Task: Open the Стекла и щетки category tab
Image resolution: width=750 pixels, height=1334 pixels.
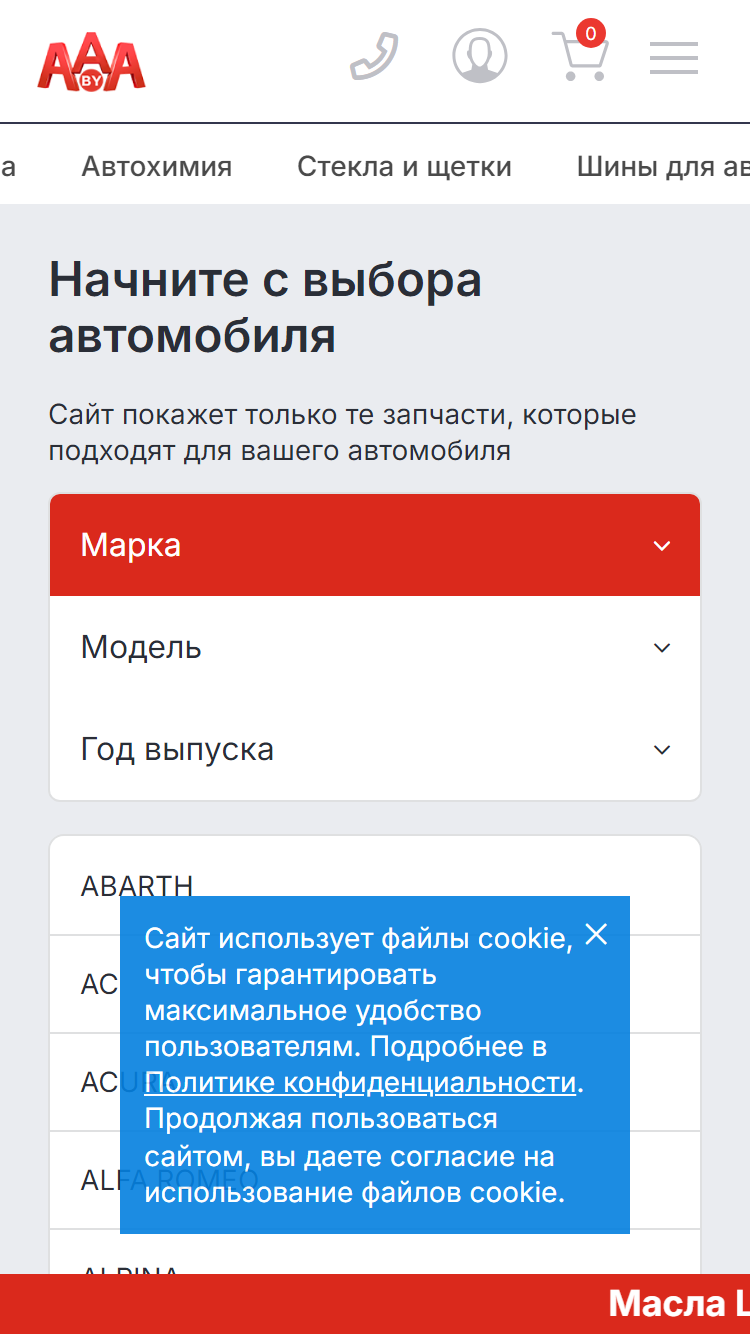Action: point(404,166)
